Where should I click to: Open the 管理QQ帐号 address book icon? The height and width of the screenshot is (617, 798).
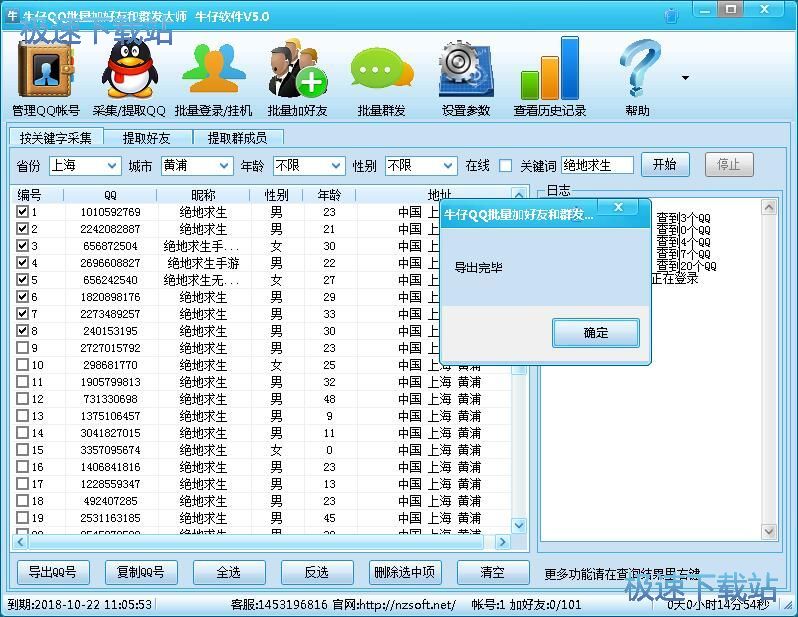pyautogui.click(x=45, y=71)
